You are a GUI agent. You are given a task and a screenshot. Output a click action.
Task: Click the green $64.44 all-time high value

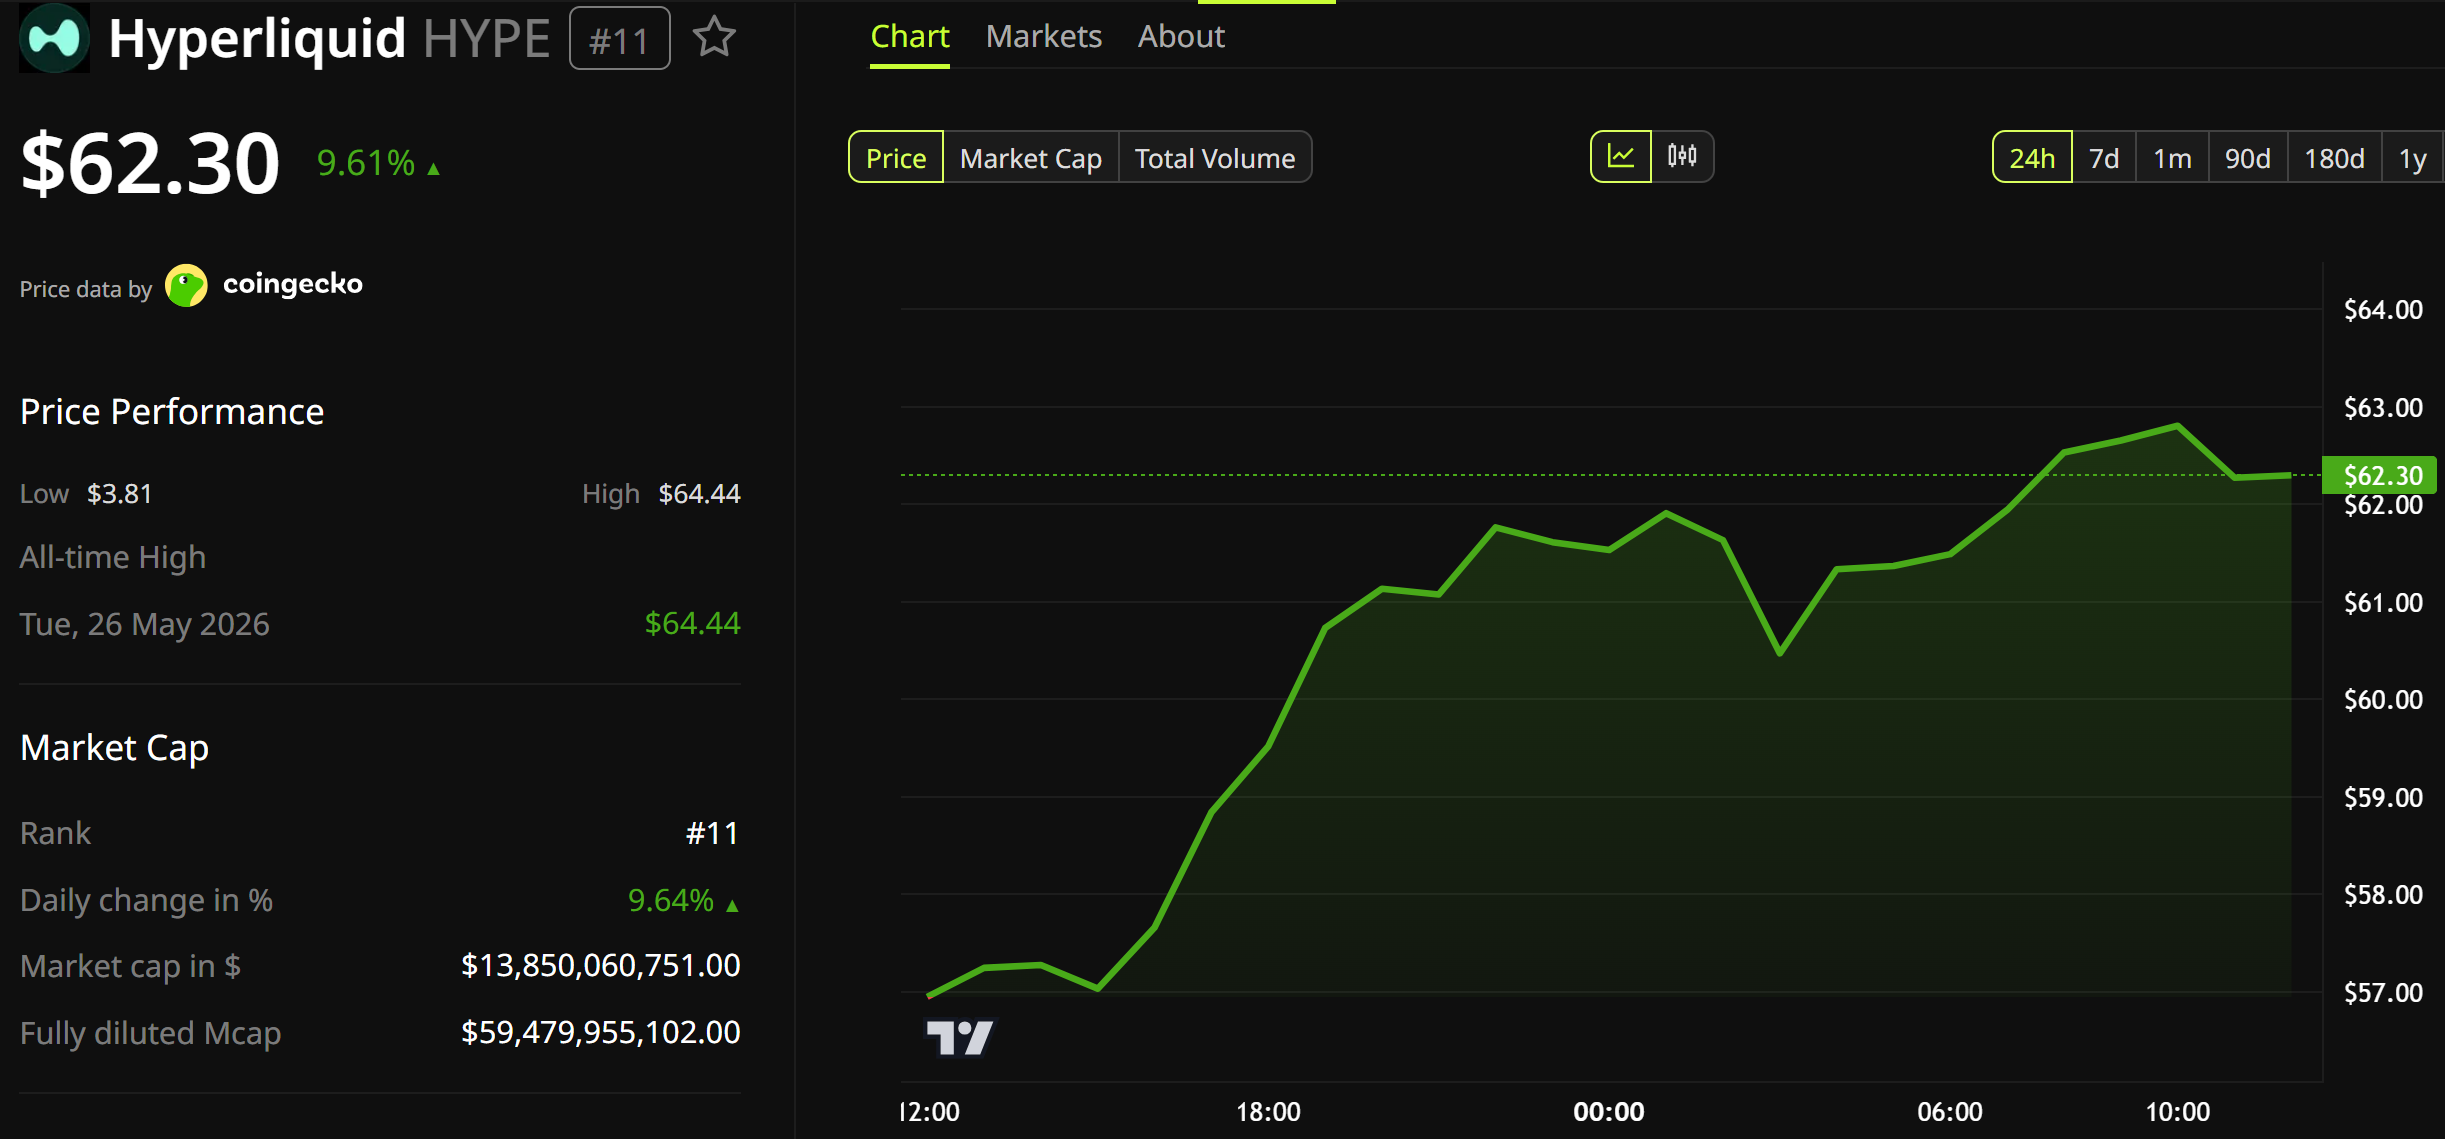[692, 623]
